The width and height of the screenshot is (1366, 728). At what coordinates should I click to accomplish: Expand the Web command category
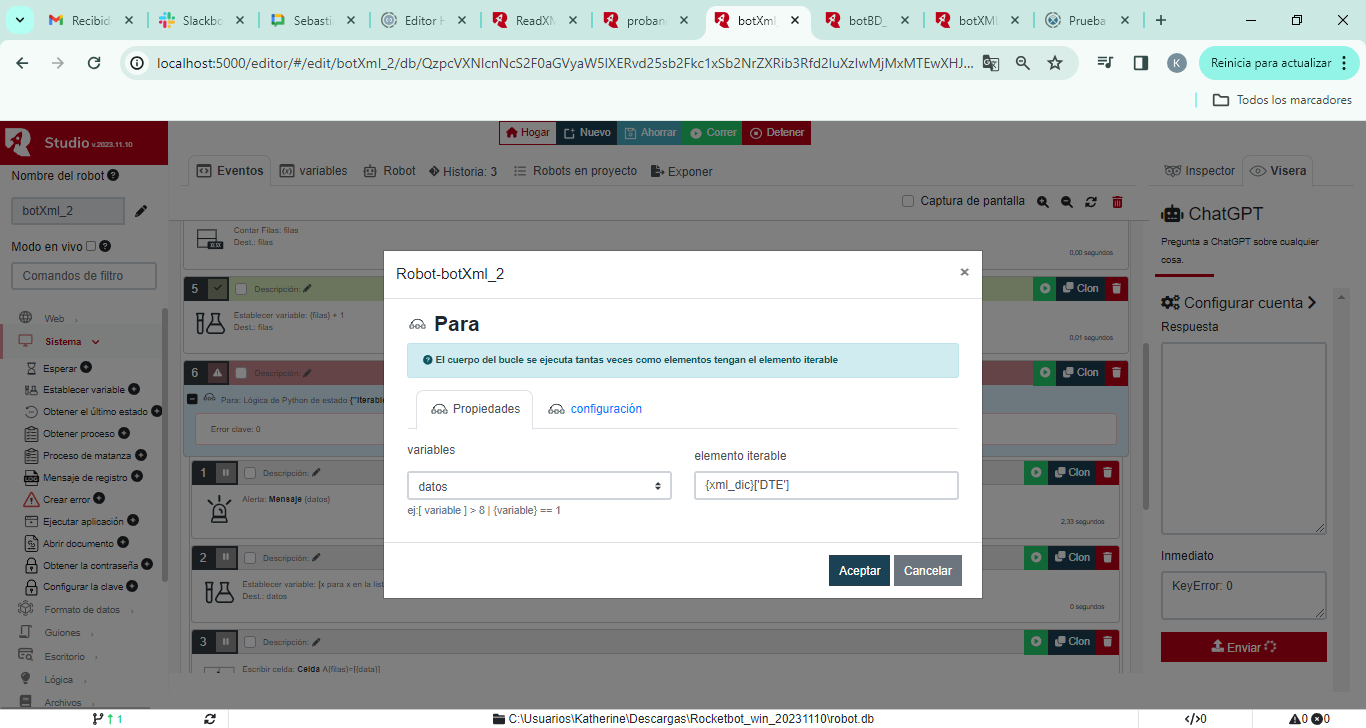tap(54, 318)
